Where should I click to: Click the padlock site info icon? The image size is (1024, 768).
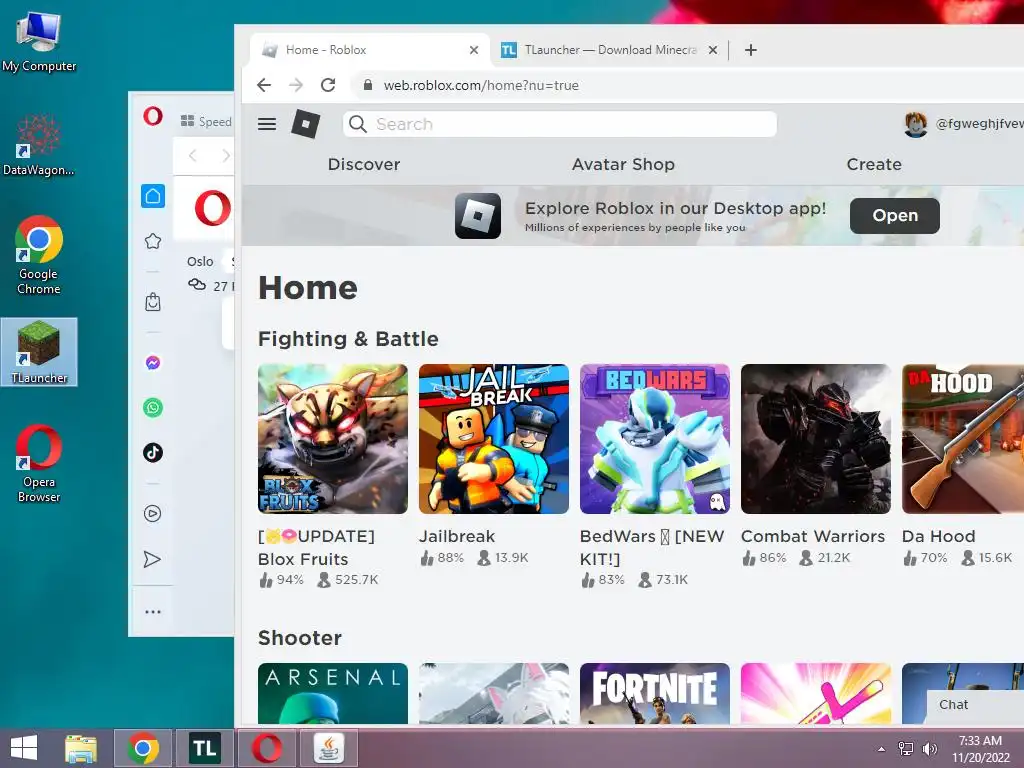click(x=368, y=85)
